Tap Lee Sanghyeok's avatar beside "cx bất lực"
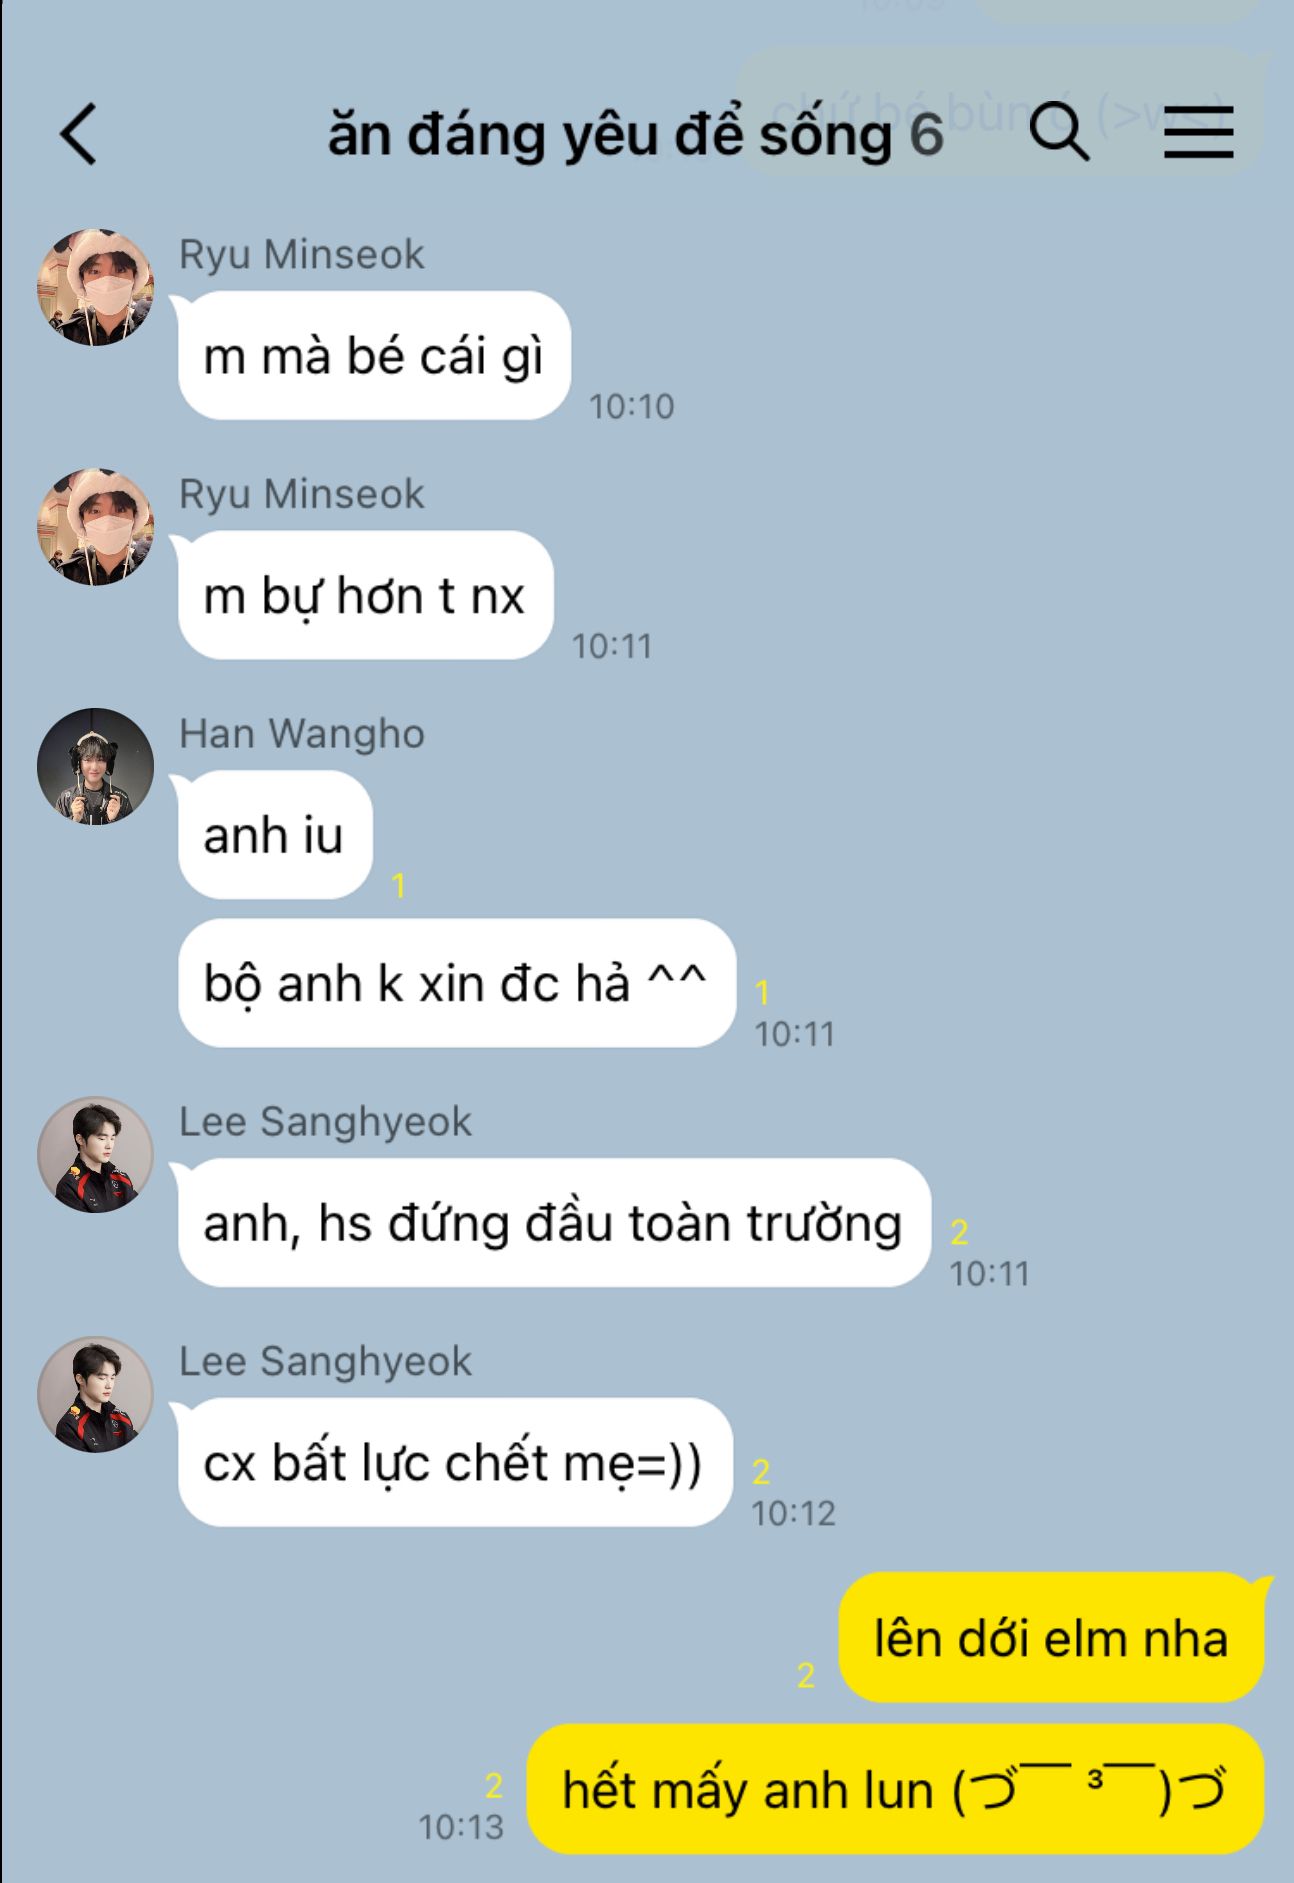 pyautogui.click(x=95, y=1395)
